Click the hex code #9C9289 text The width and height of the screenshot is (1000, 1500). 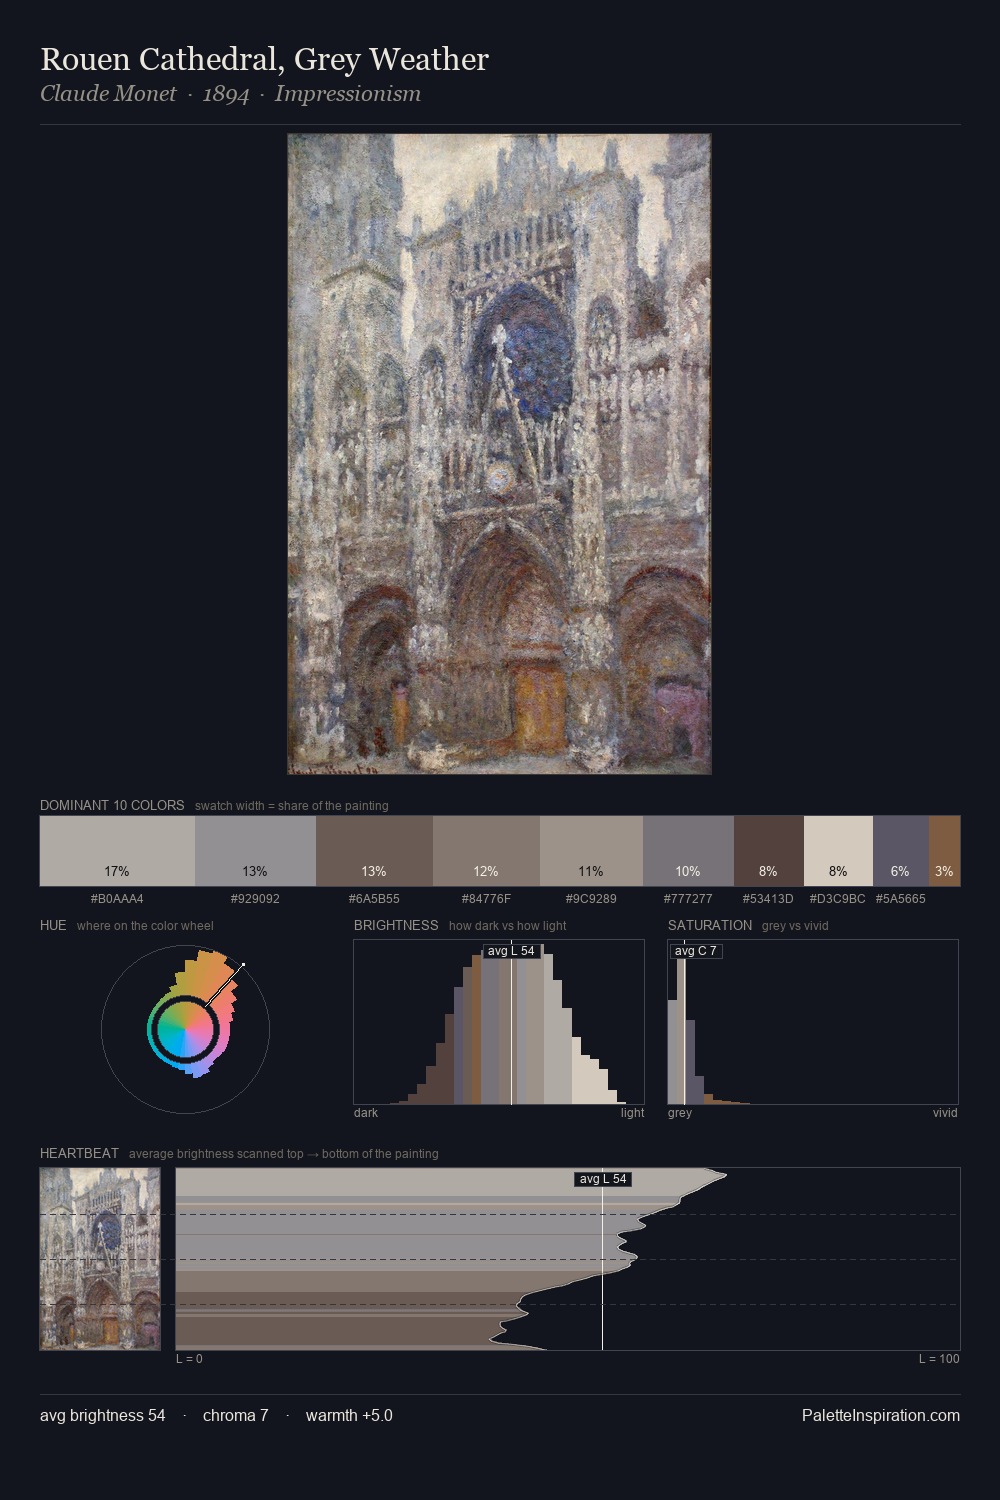(x=591, y=898)
